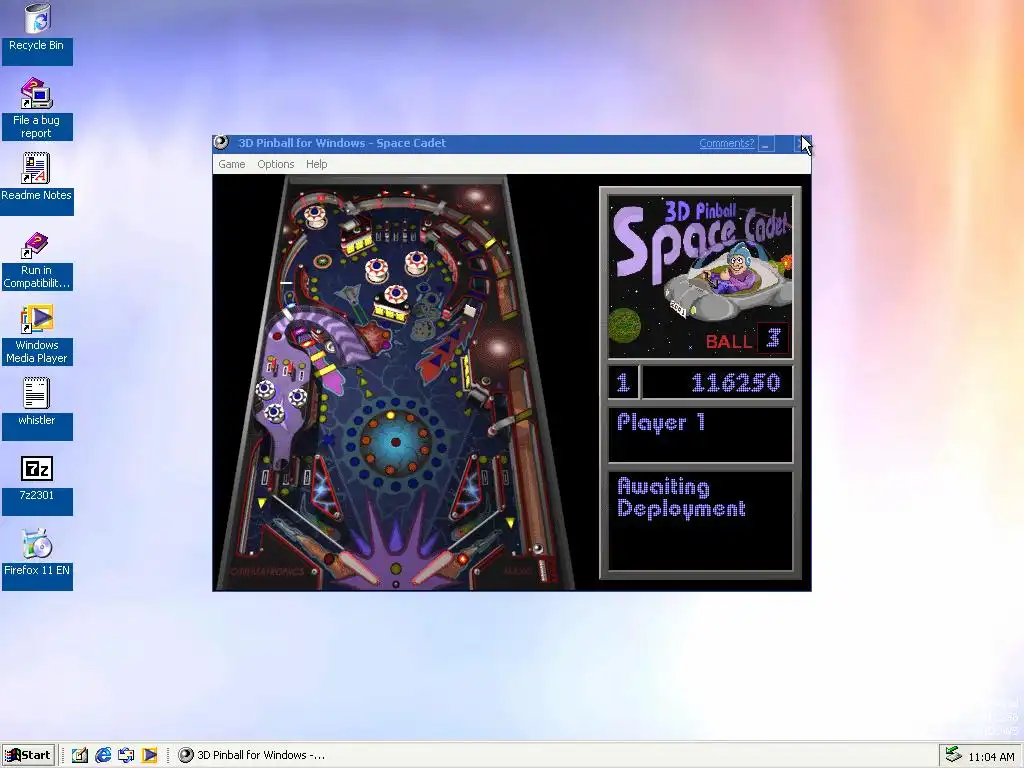Image resolution: width=1024 pixels, height=768 pixels.
Task: Select Windows Media Player desktop icon
Action: [37, 334]
